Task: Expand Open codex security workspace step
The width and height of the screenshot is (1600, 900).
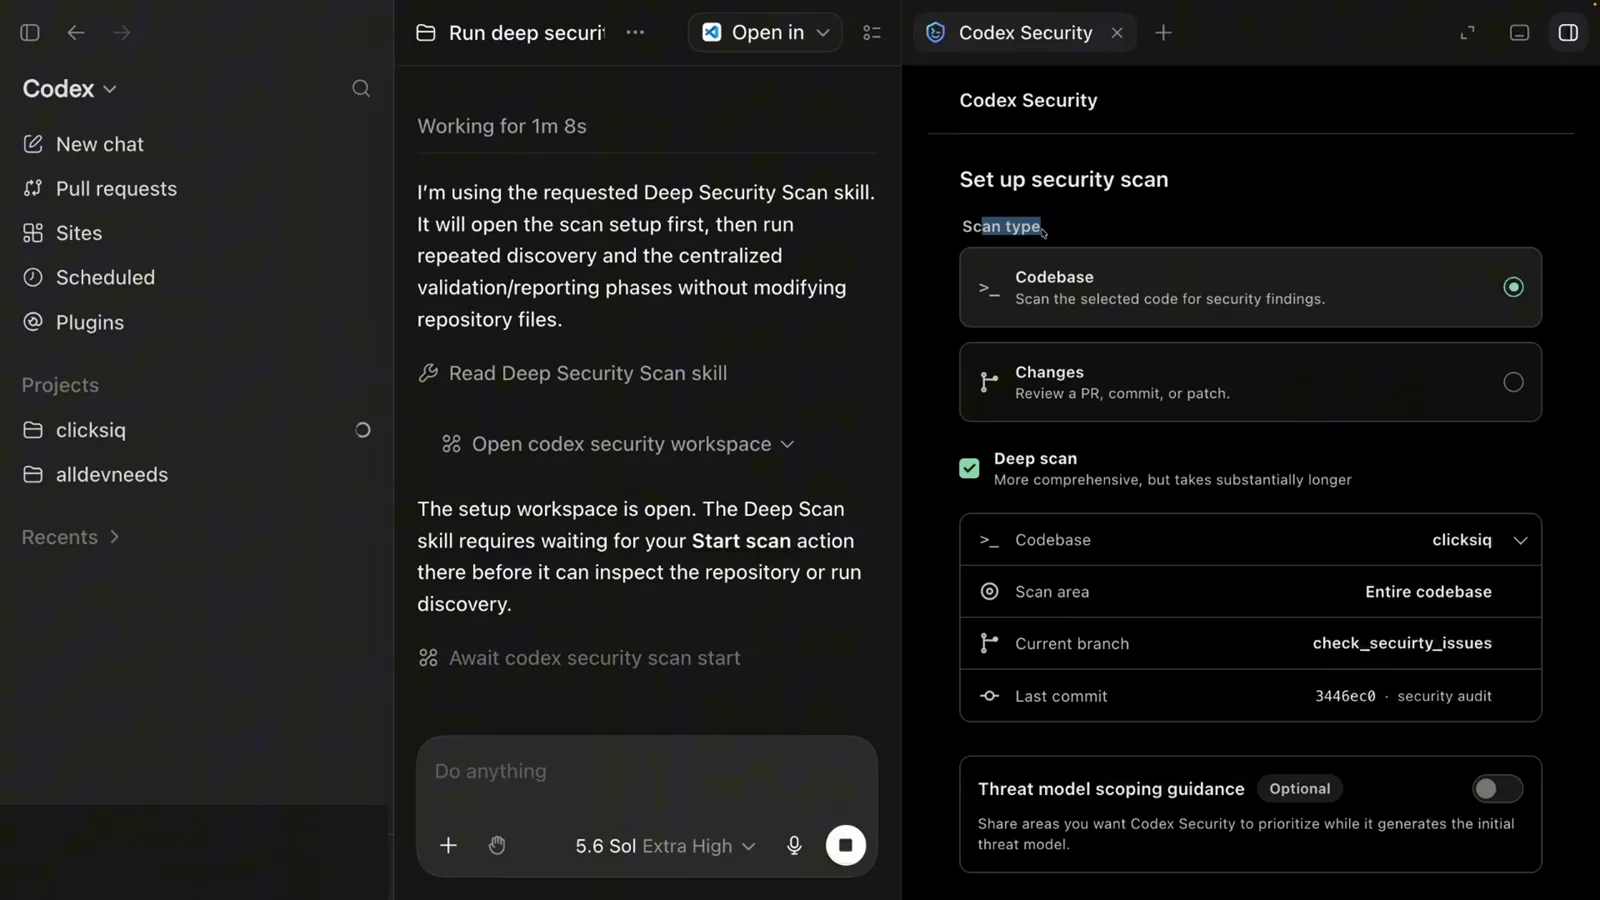Action: pos(618,444)
